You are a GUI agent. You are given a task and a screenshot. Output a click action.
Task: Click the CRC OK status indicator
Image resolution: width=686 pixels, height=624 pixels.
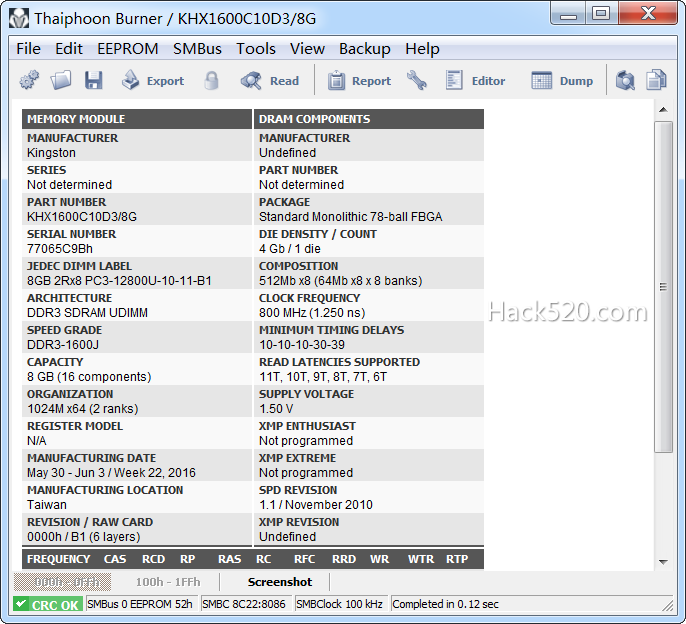click(x=48, y=605)
